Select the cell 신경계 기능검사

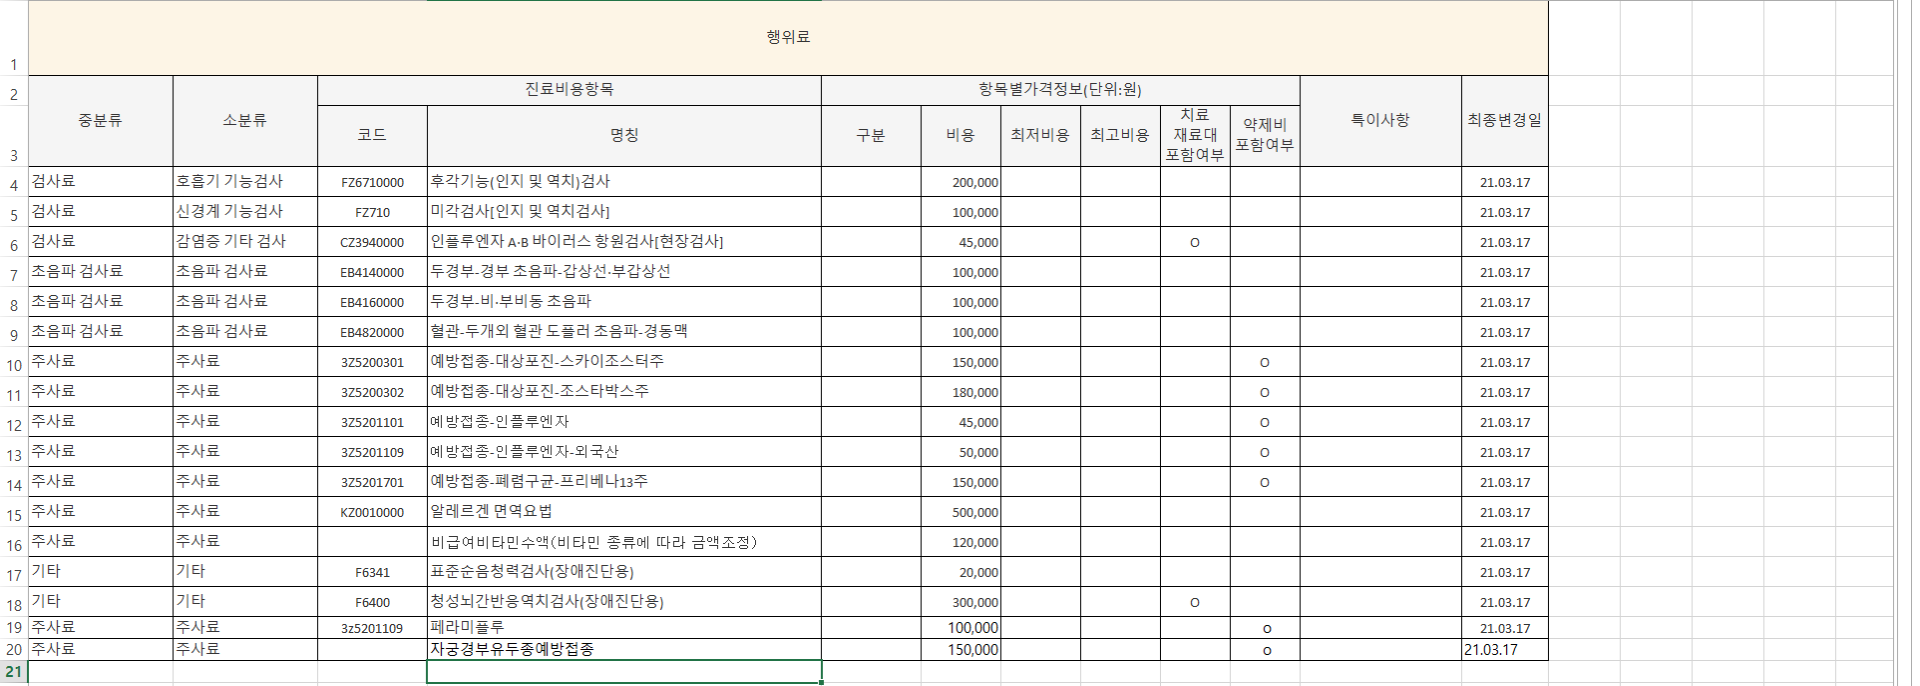point(245,212)
